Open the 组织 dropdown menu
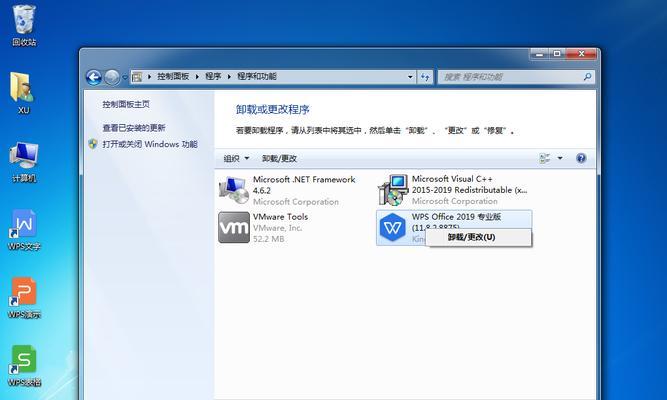 236,159
